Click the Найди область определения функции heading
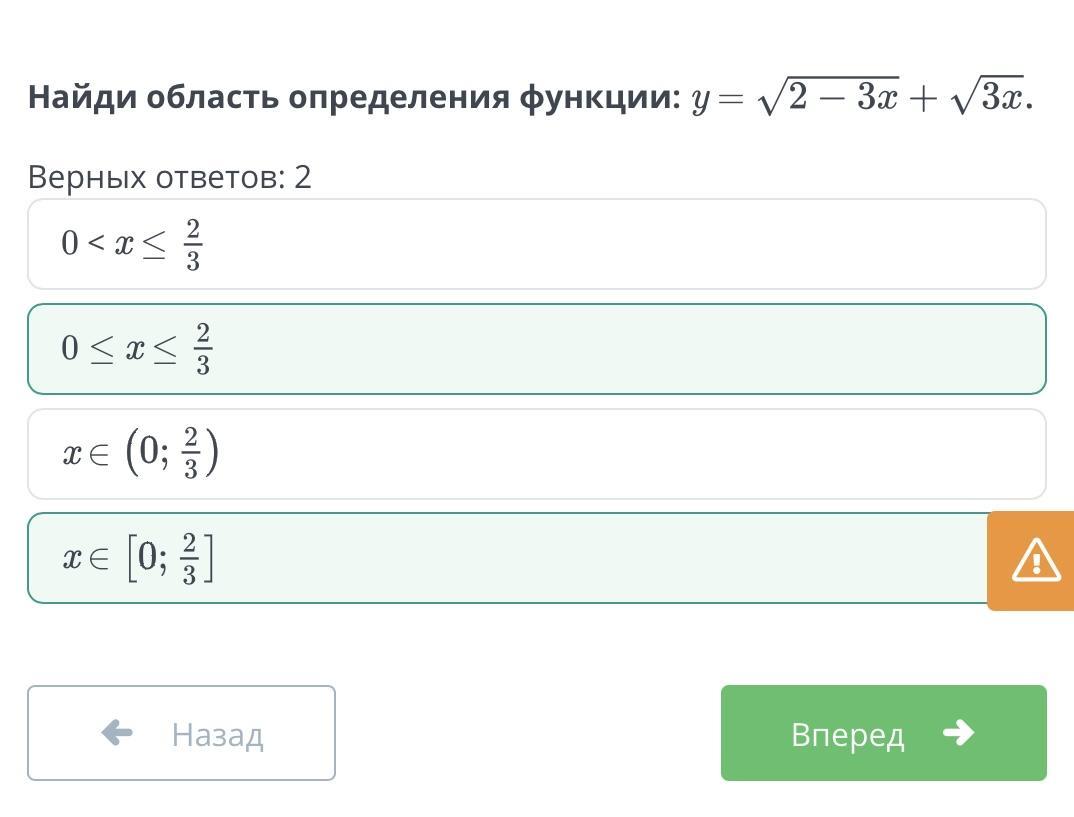The image size is (1074, 817). [354, 97]
